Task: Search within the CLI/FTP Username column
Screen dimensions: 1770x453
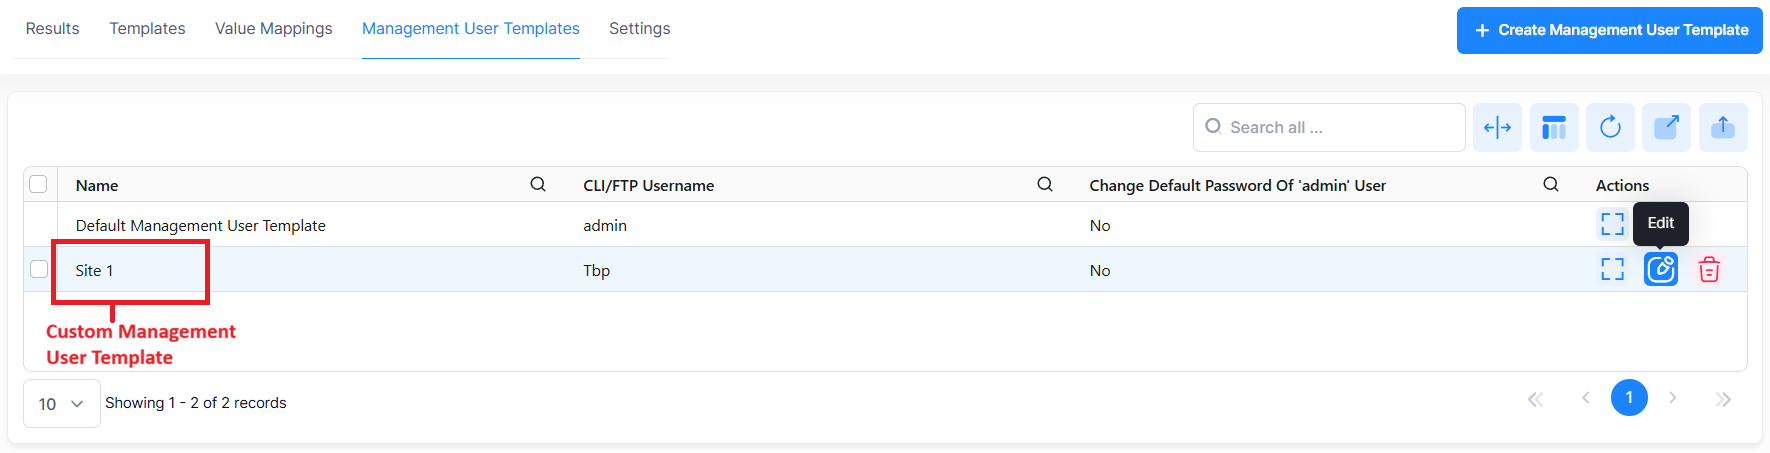Action: pos(1045,184)
